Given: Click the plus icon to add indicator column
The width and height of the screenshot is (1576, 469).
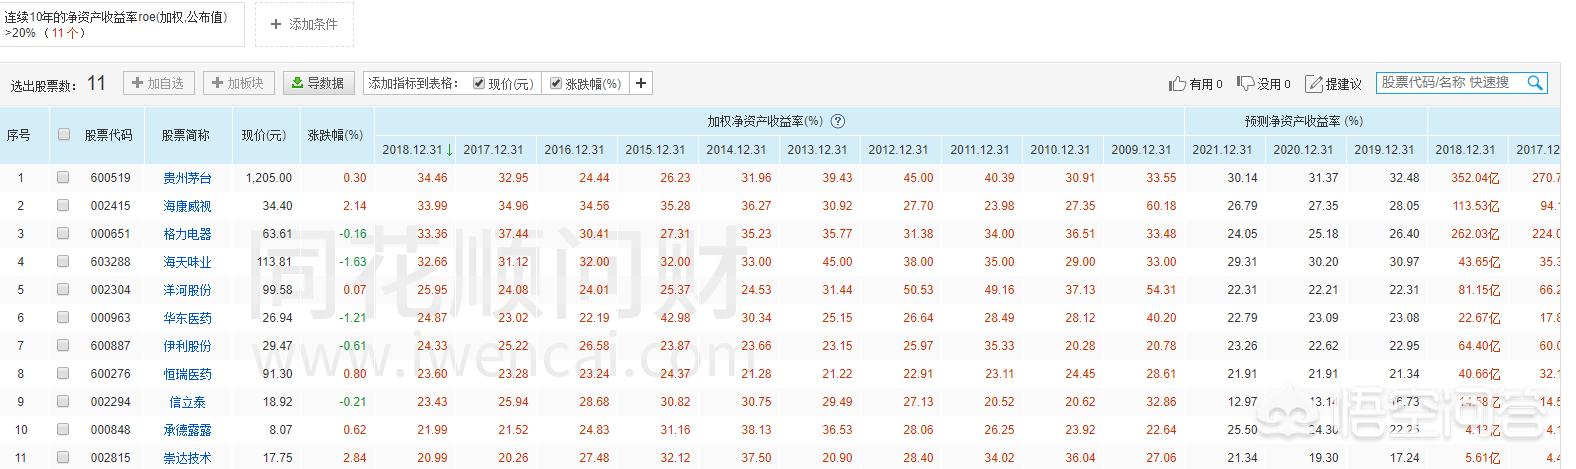Looking at the screenshot, I should [x=641, y=84].
